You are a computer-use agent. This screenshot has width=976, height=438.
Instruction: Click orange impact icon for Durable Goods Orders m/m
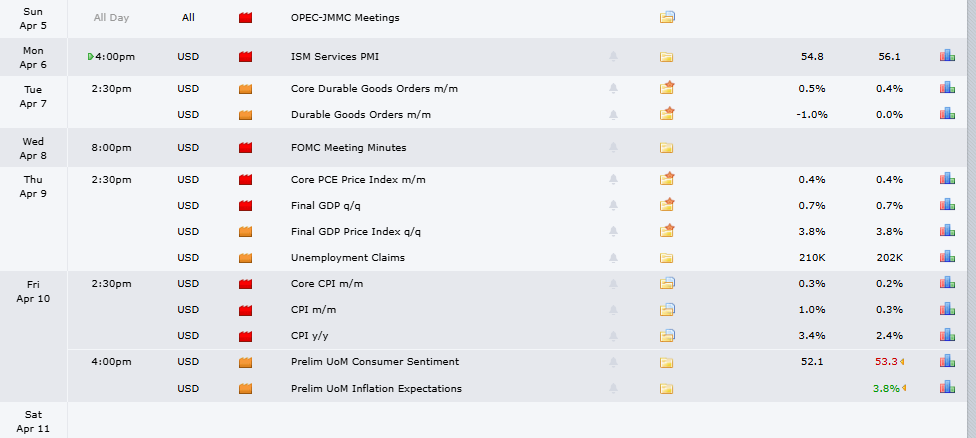click(x=245, y=115)
